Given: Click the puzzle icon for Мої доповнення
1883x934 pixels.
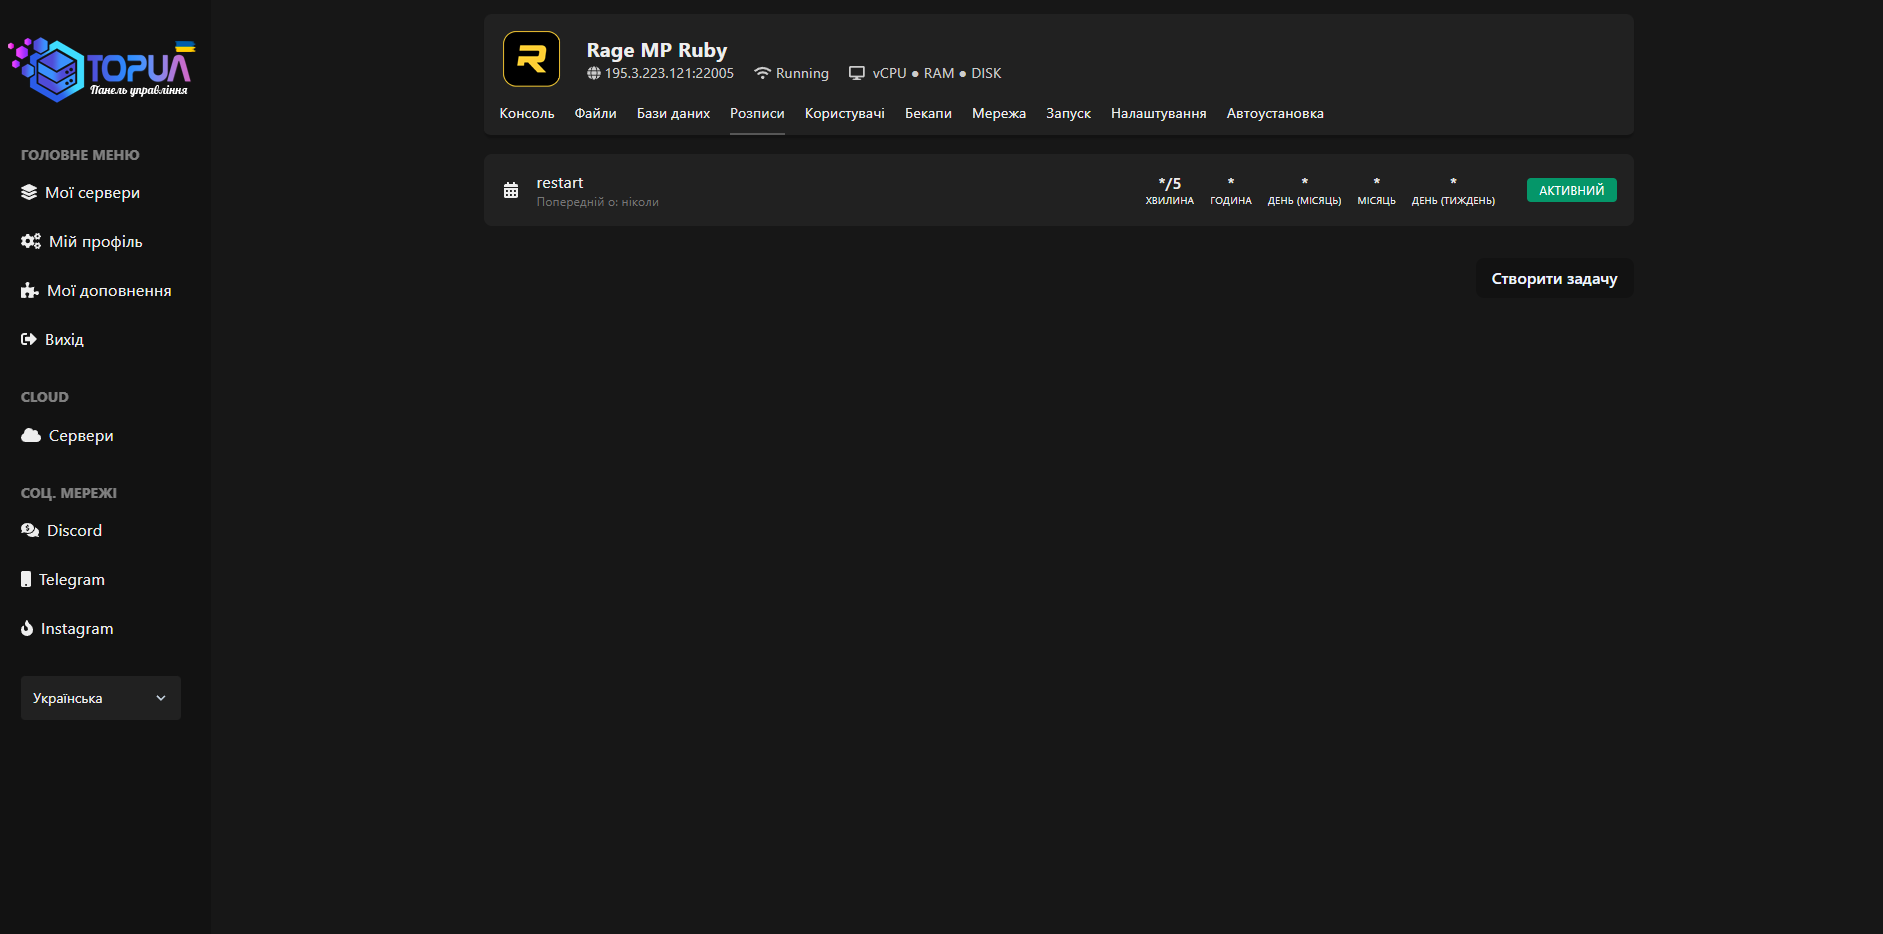Looking at the screenshot, I should click(x=30, y=291).
